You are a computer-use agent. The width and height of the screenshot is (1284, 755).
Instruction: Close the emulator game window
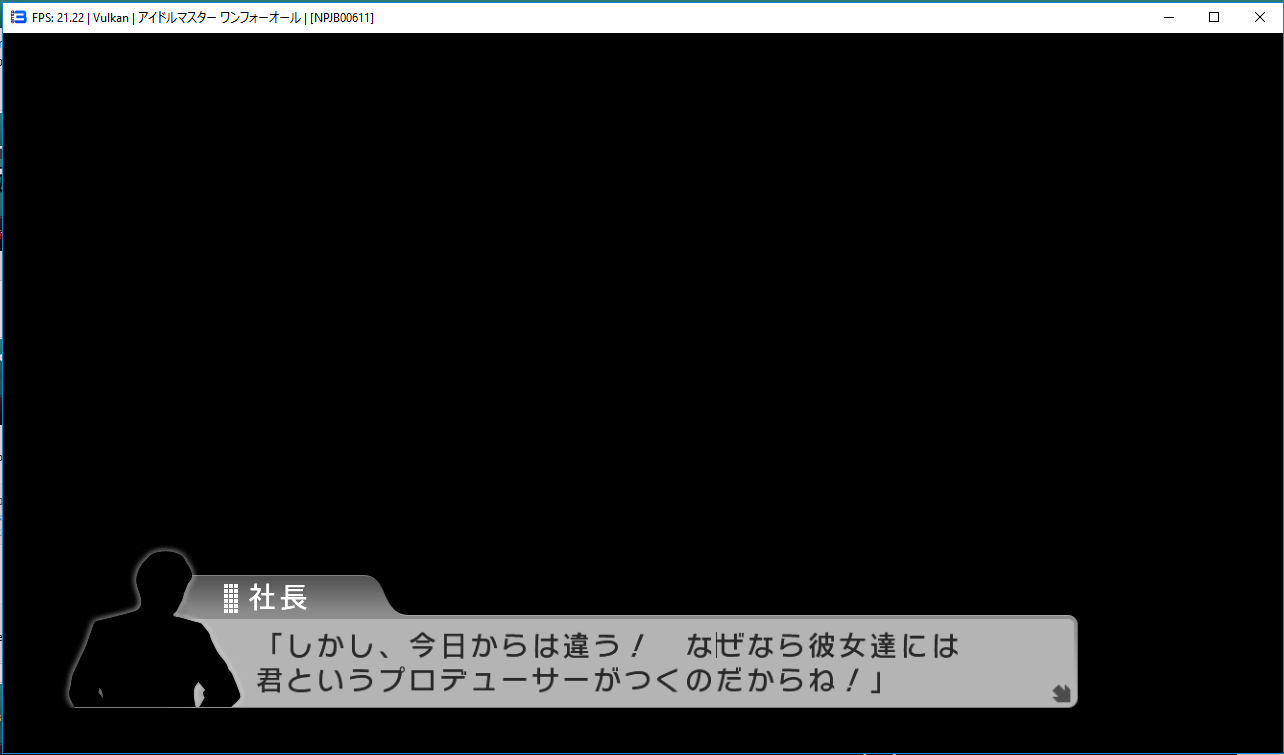[x=1259, y=17]
